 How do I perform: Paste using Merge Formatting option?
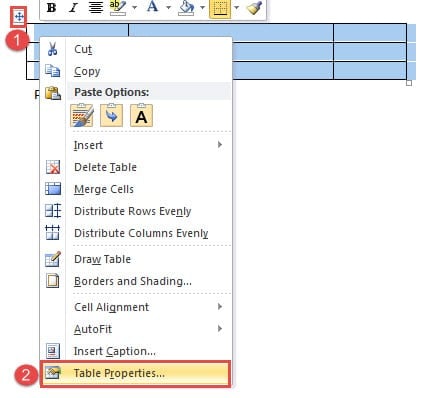(111, 115)
